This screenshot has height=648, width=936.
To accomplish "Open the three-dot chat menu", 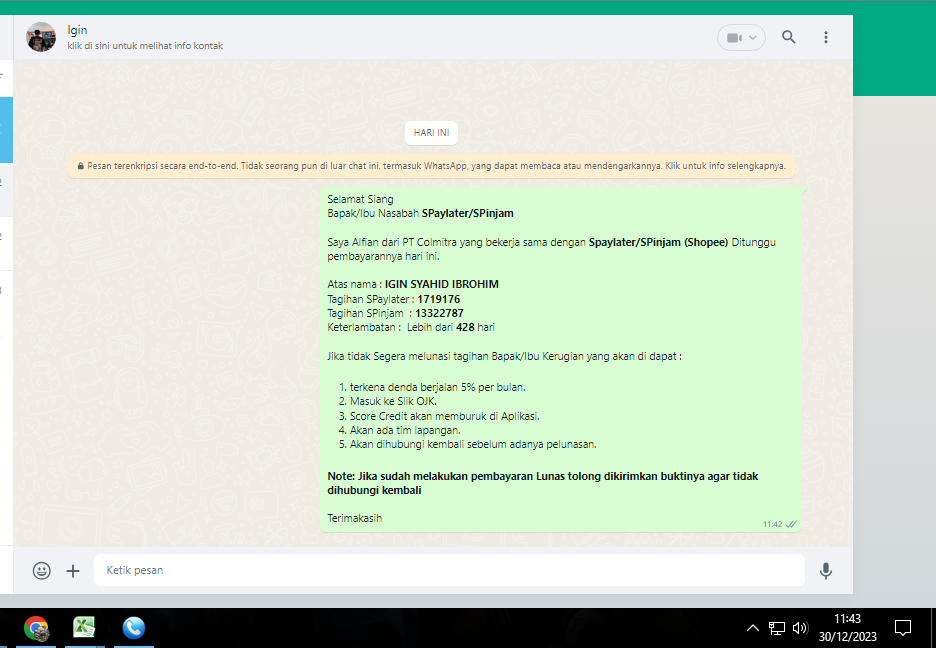I will (826, 37).
